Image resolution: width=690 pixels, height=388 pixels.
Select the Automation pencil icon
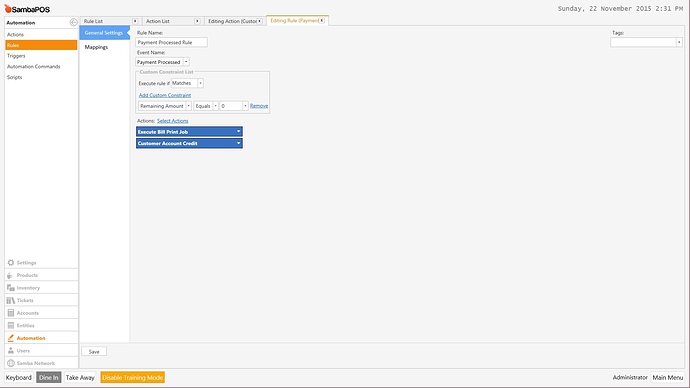coord(11,338)
